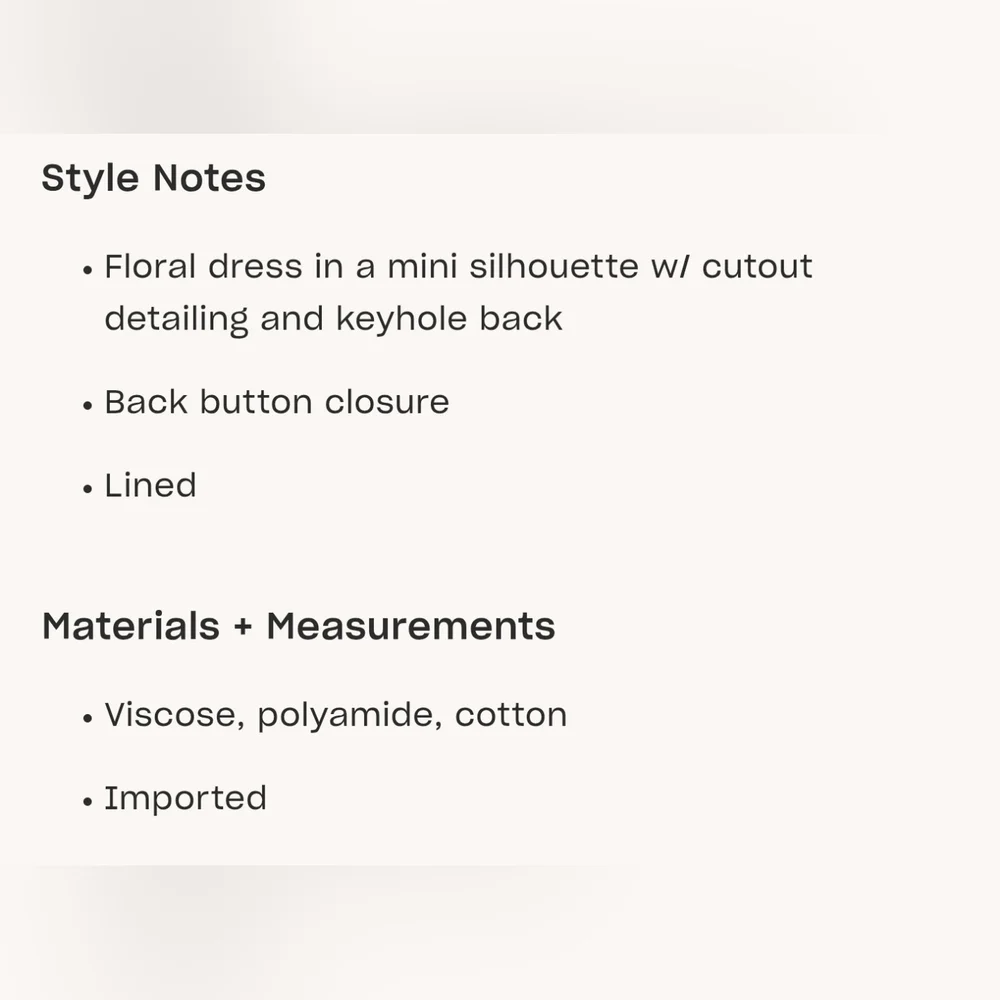
Task: Click the 'Lined' list item
Action: [x=151, y=485]
